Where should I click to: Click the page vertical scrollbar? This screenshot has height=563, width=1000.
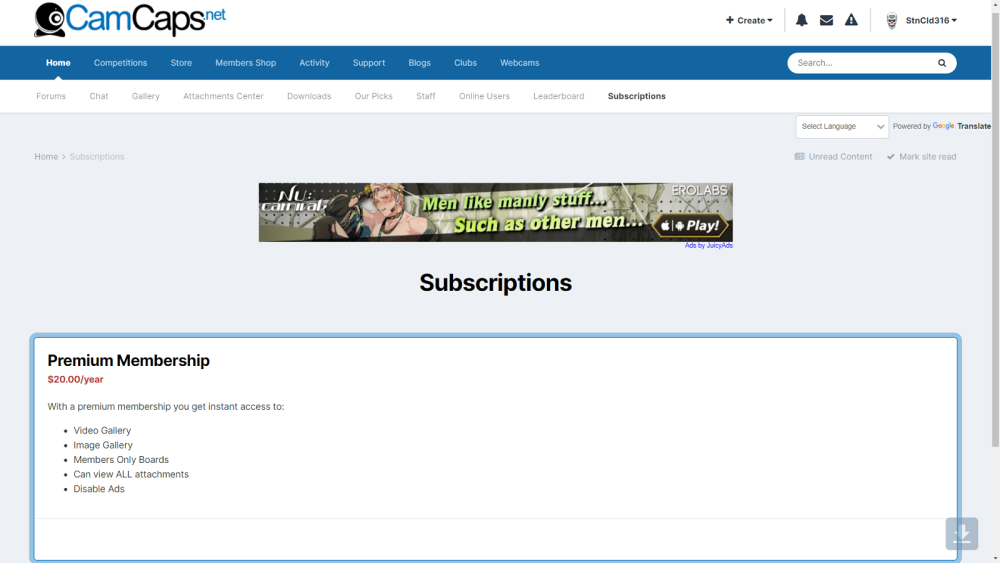[996, 230]
